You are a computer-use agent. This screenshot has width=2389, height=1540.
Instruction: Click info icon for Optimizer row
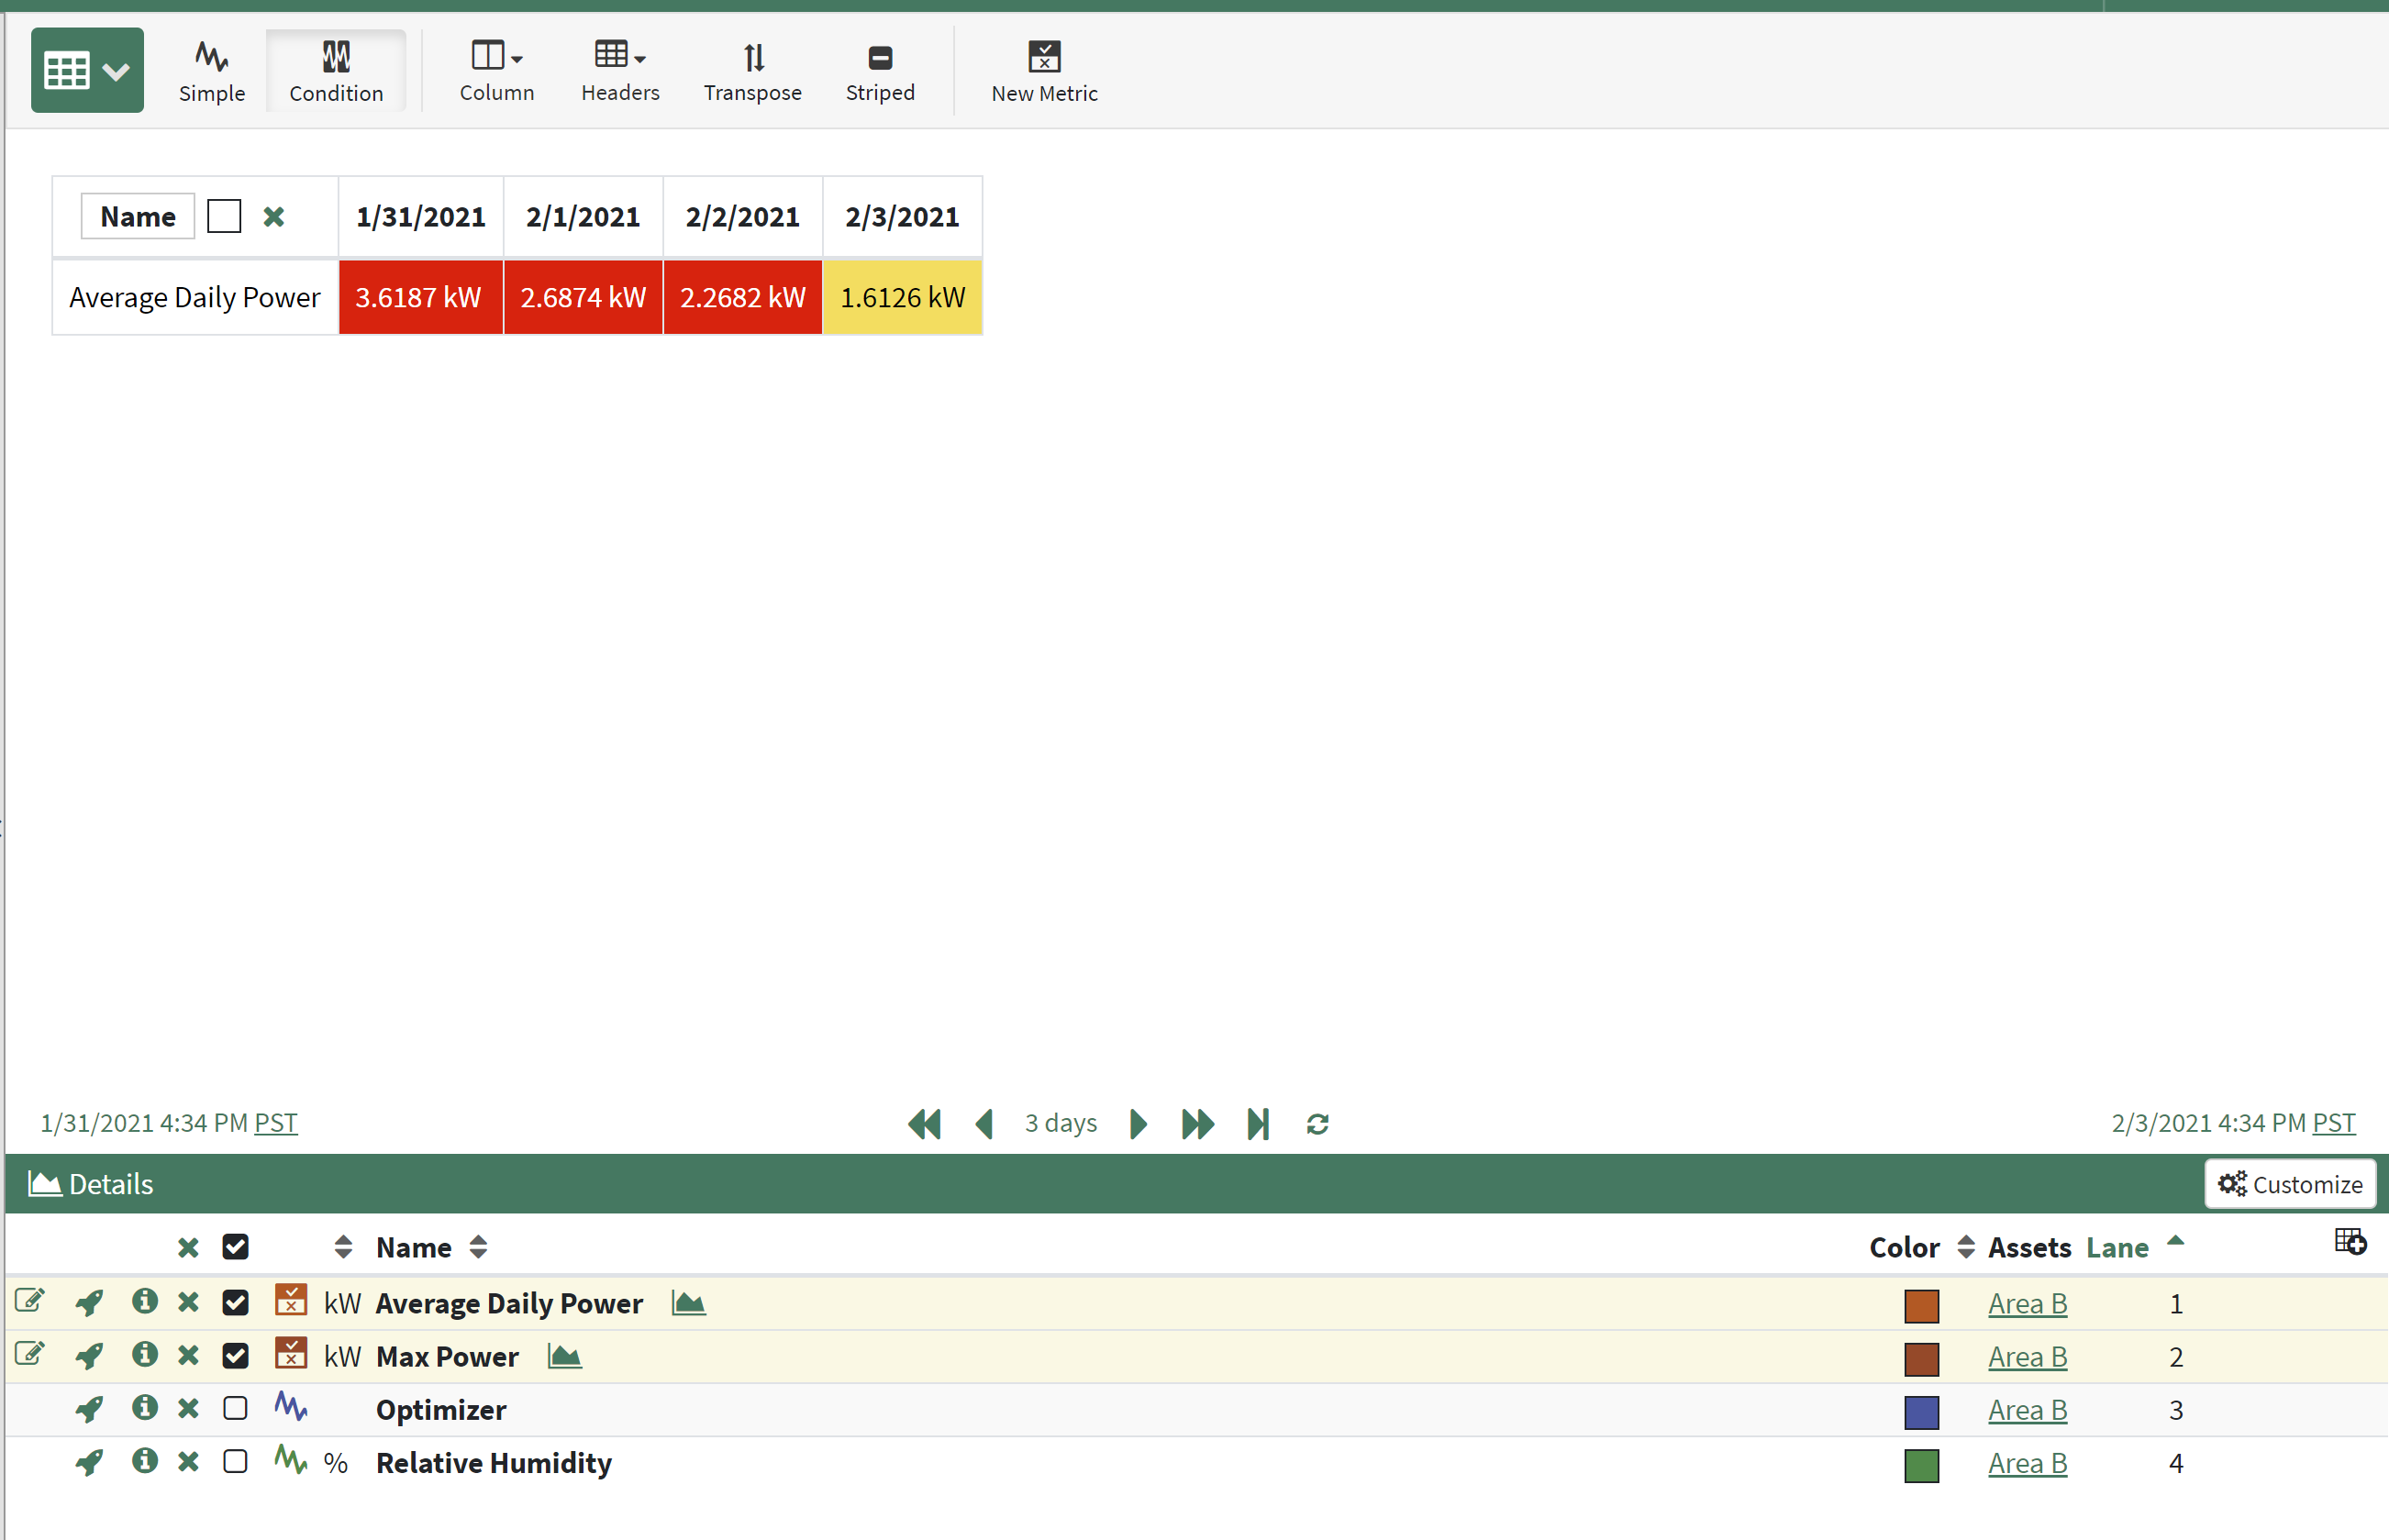145,1409
